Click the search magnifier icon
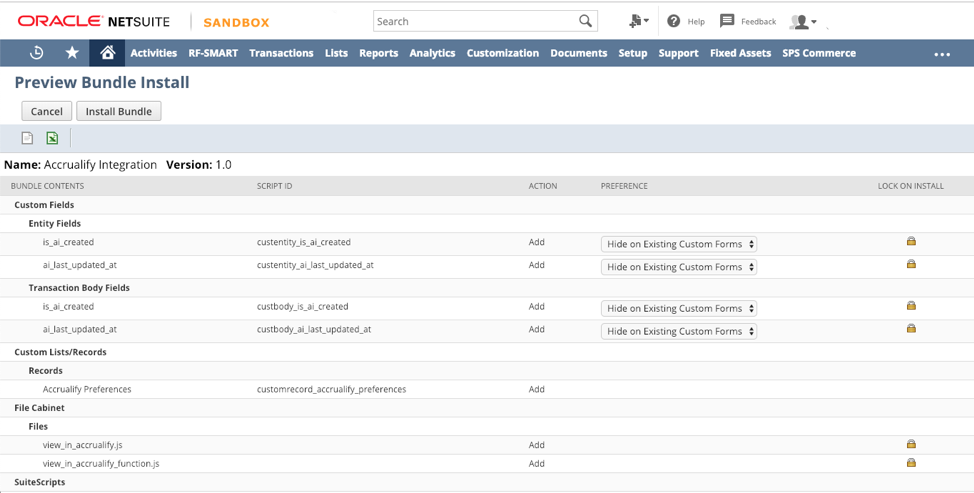Image resolution: width=974 pixels, height=493 pixels. tap(585, 21)
